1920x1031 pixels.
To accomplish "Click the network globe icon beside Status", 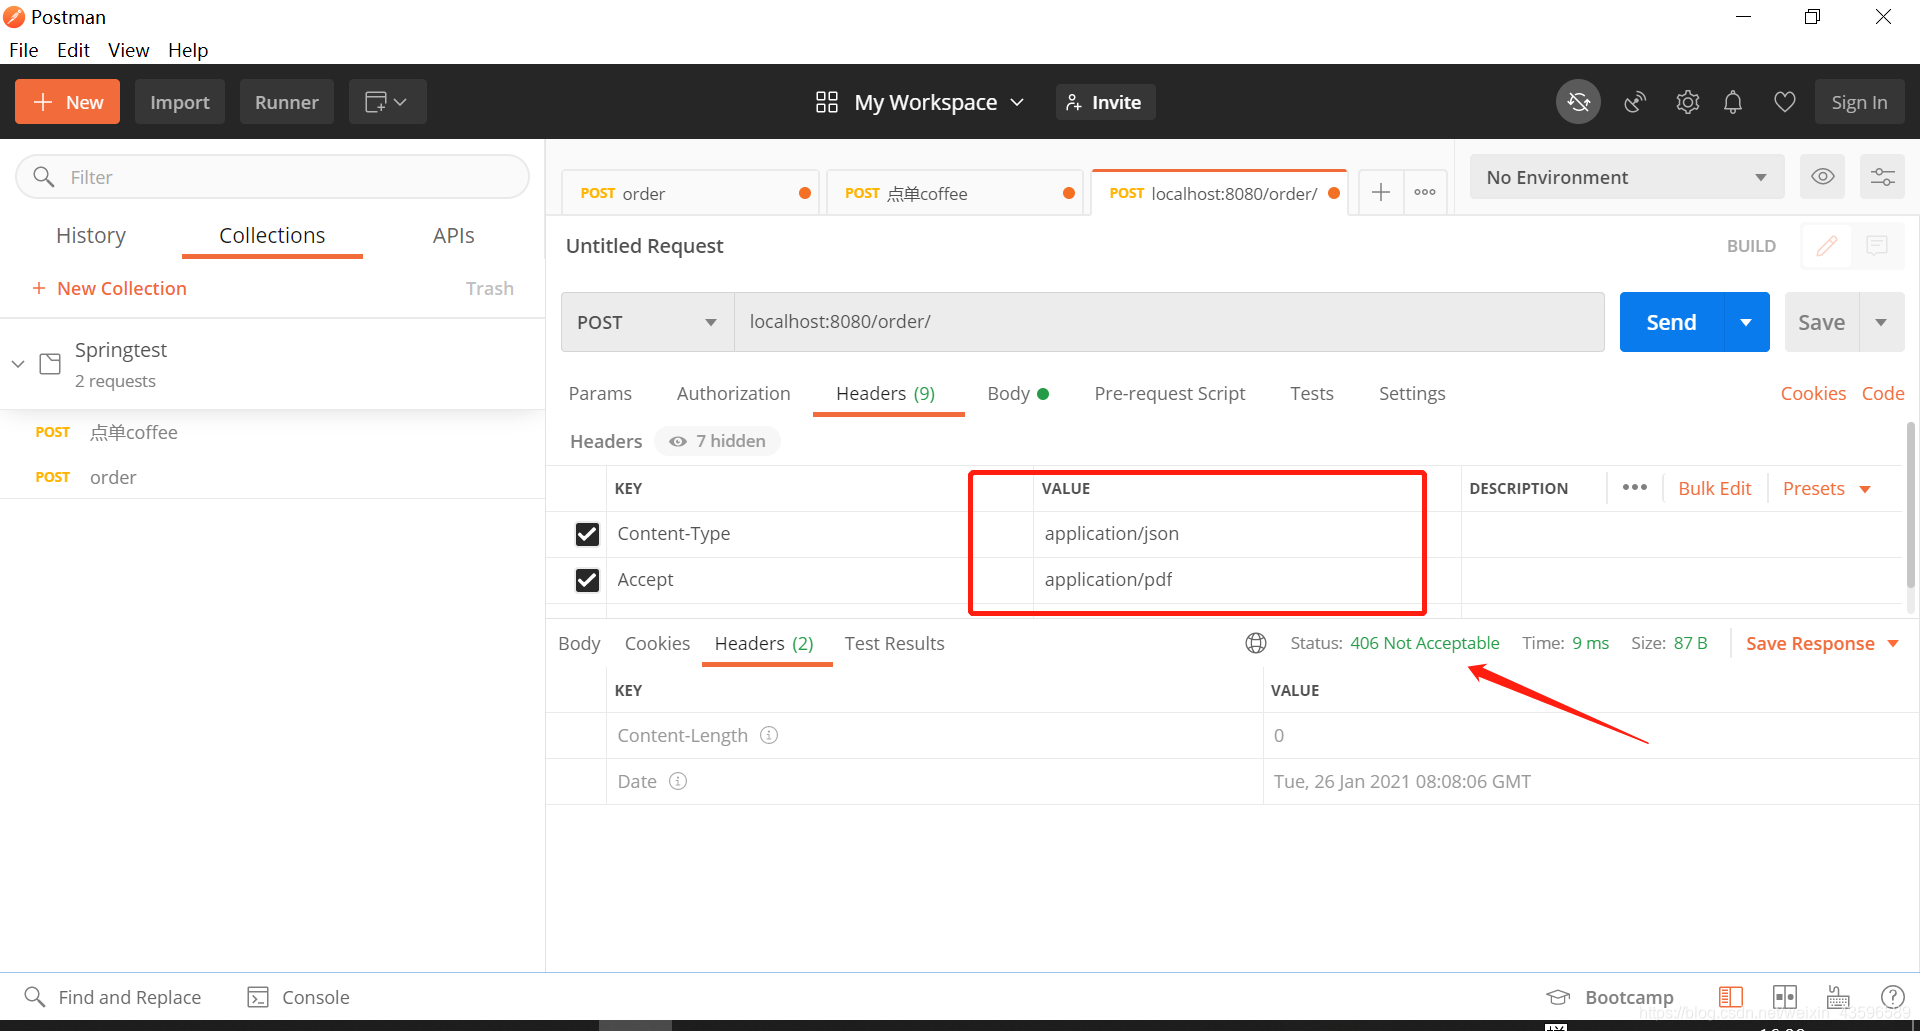I will pos(1256,643).
